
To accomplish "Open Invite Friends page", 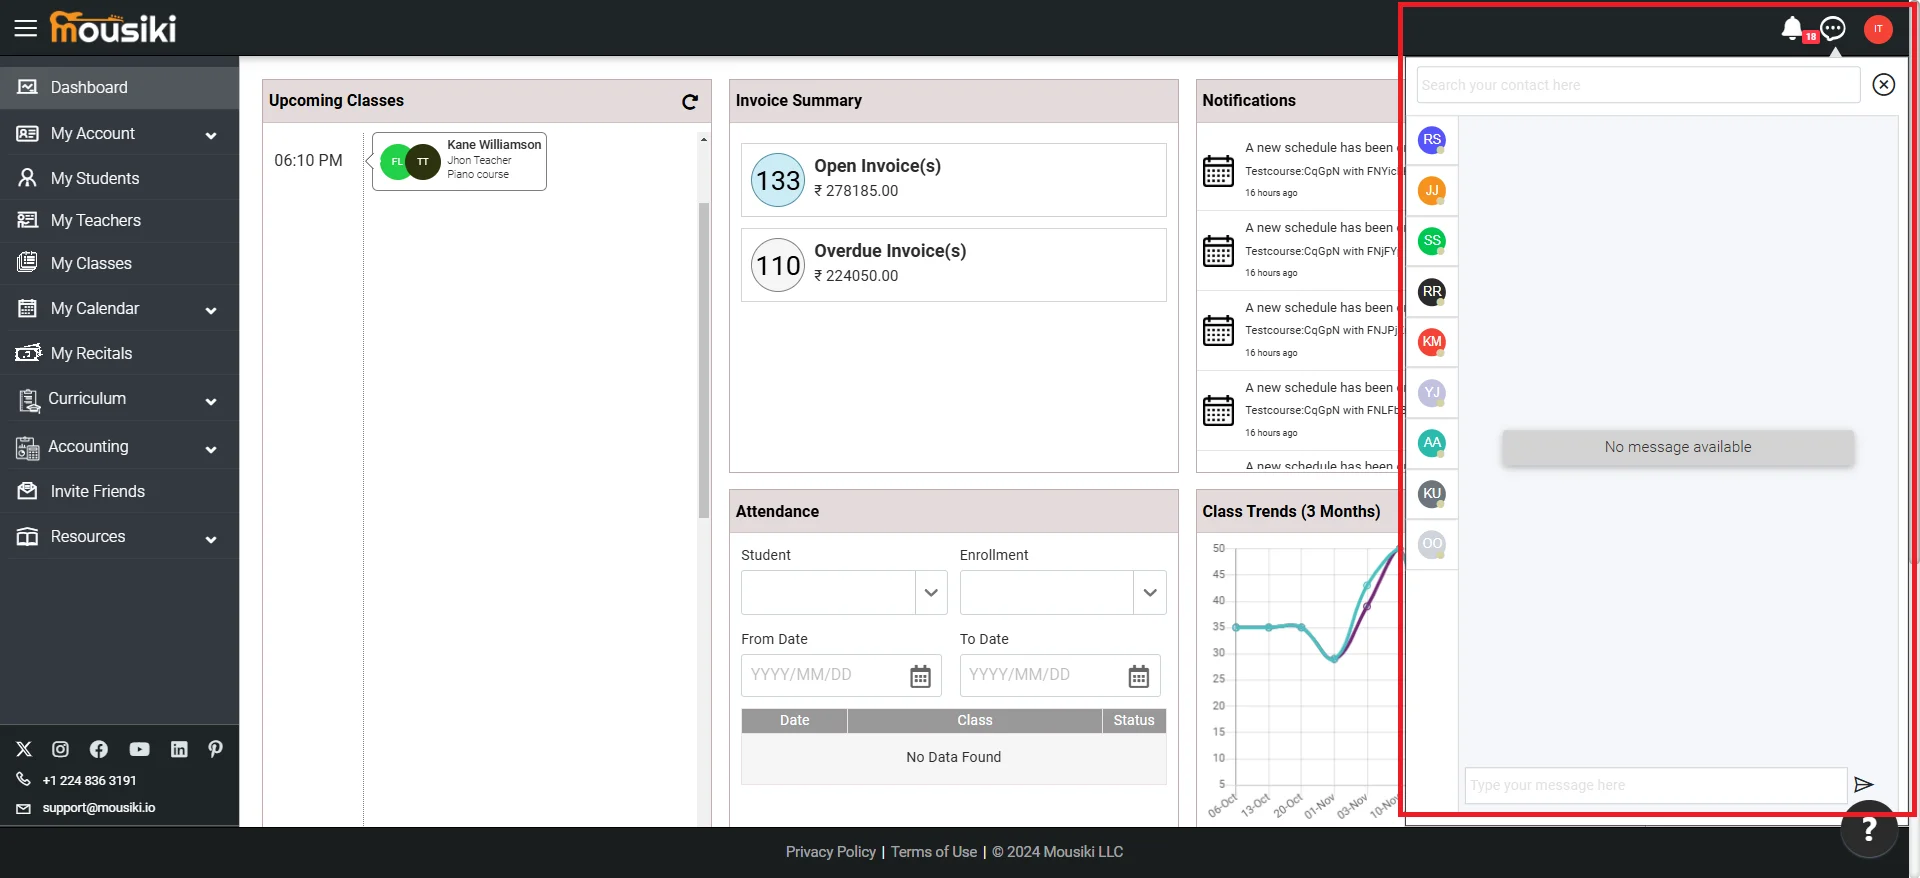I will [119, 492].
